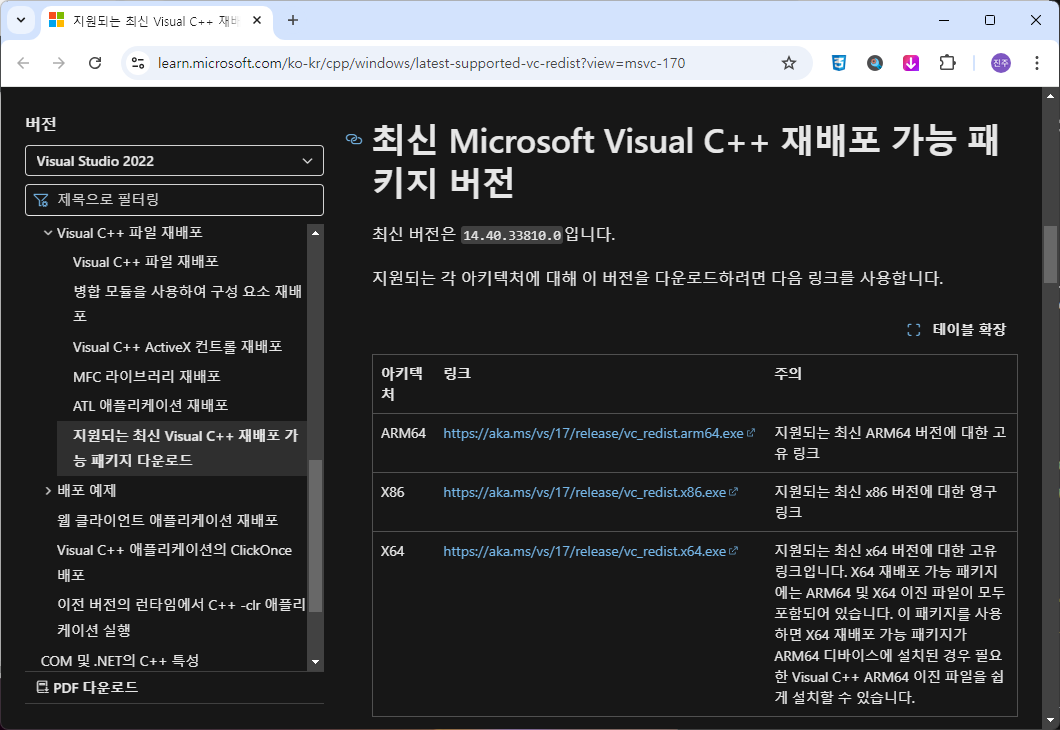Click 테이블 확장 button
This screenshot has height=730, width=1060.
(x=957, y=330)
